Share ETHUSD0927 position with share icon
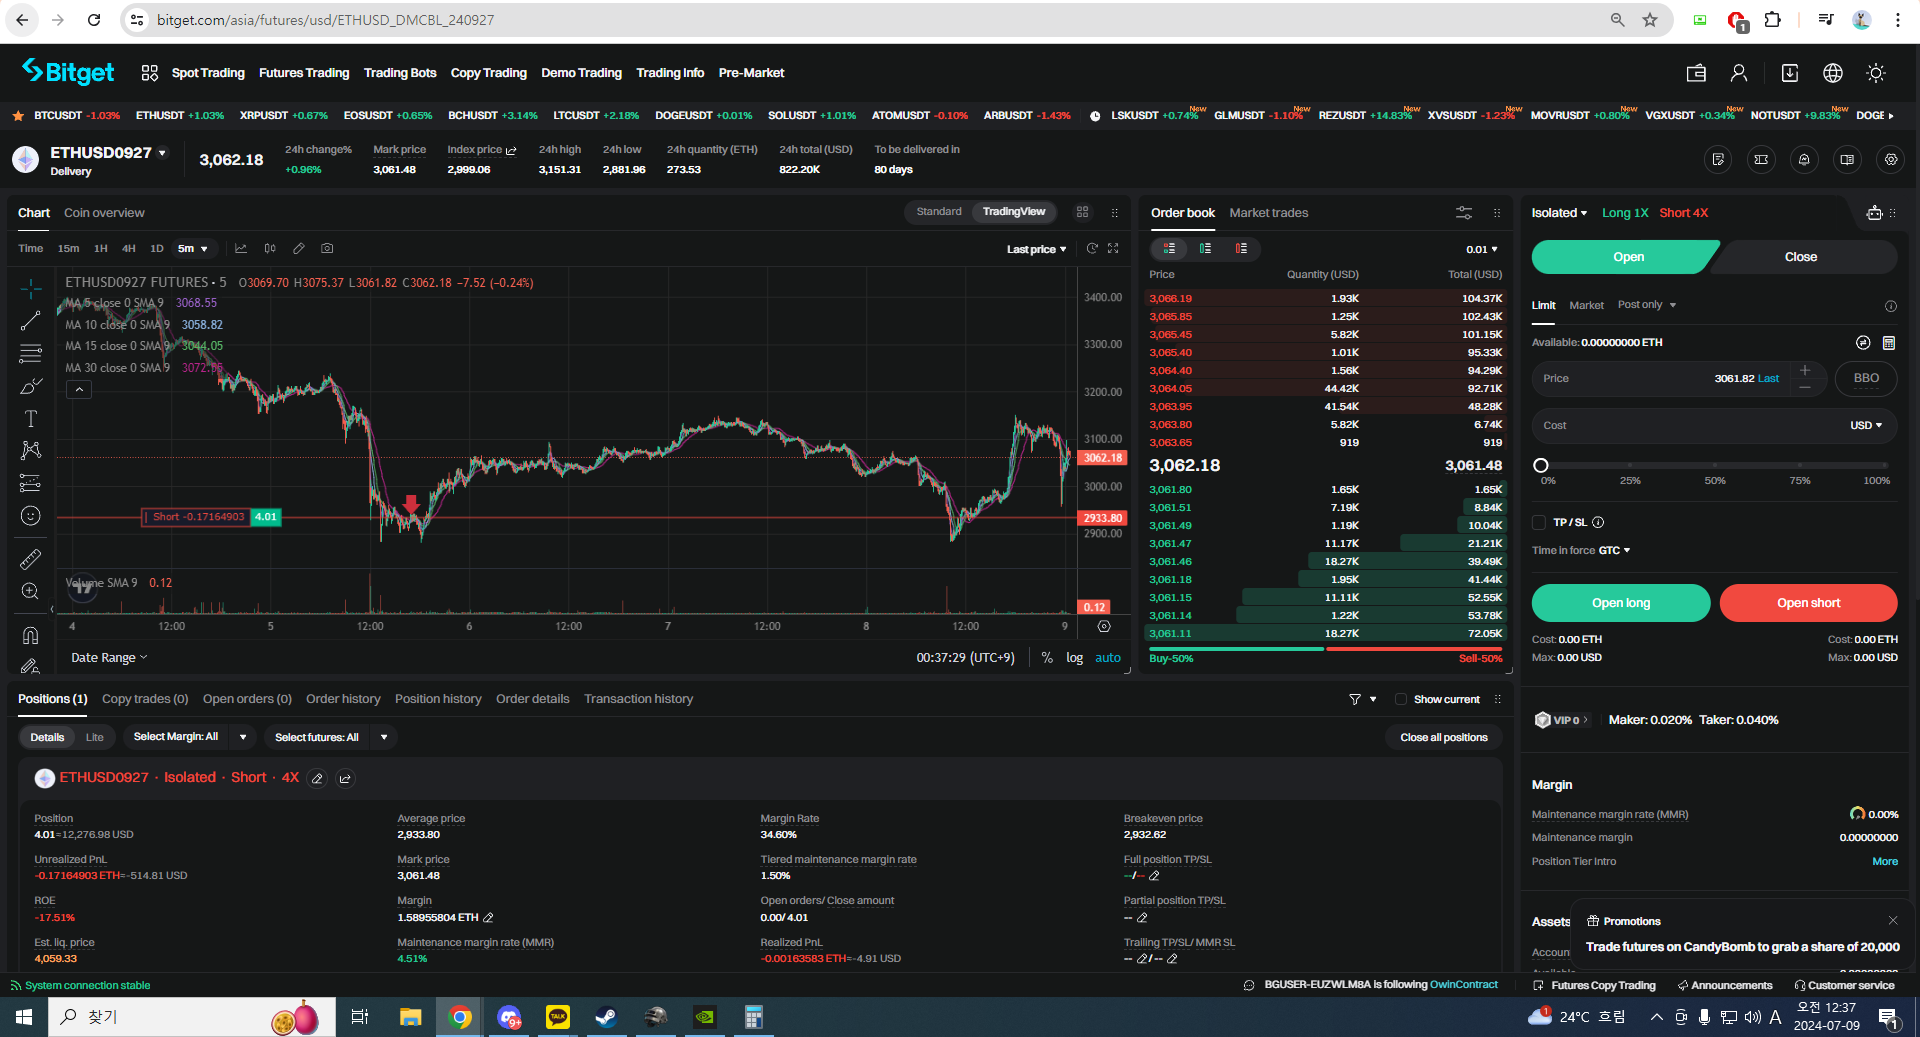The width and height of the screenshot is (1920, 1037). [x=345, y=778]
